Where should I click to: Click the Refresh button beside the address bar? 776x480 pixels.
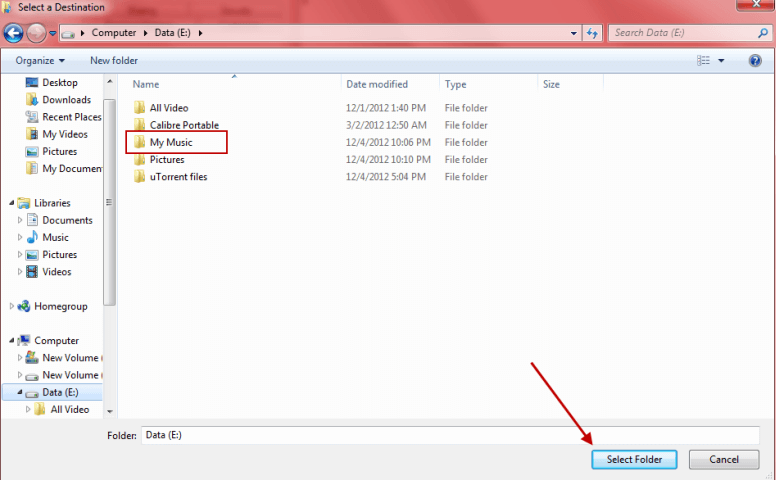(x=592, y=33)
